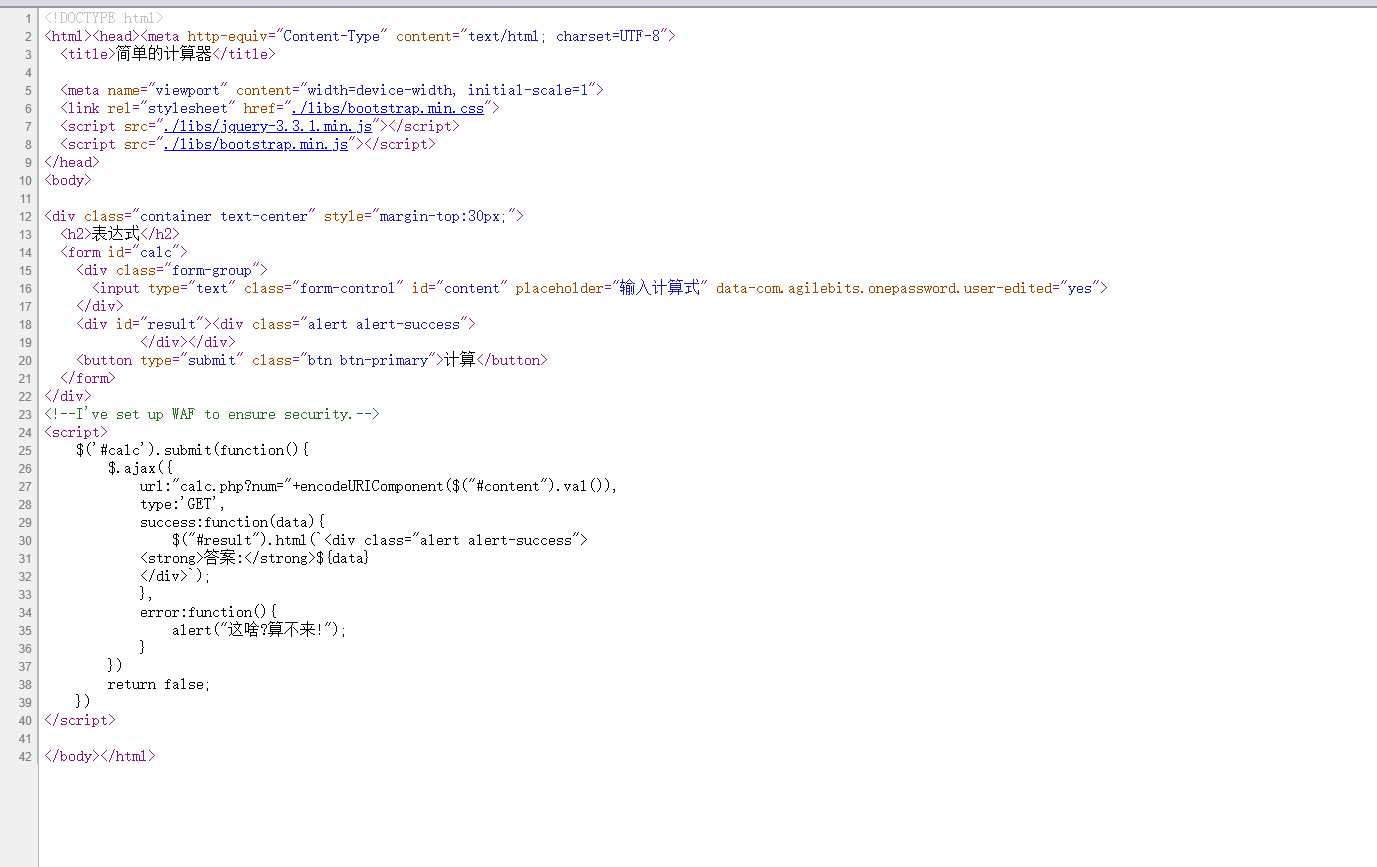
Task: Click the error:function(){ line
Action: click(208, 612)
